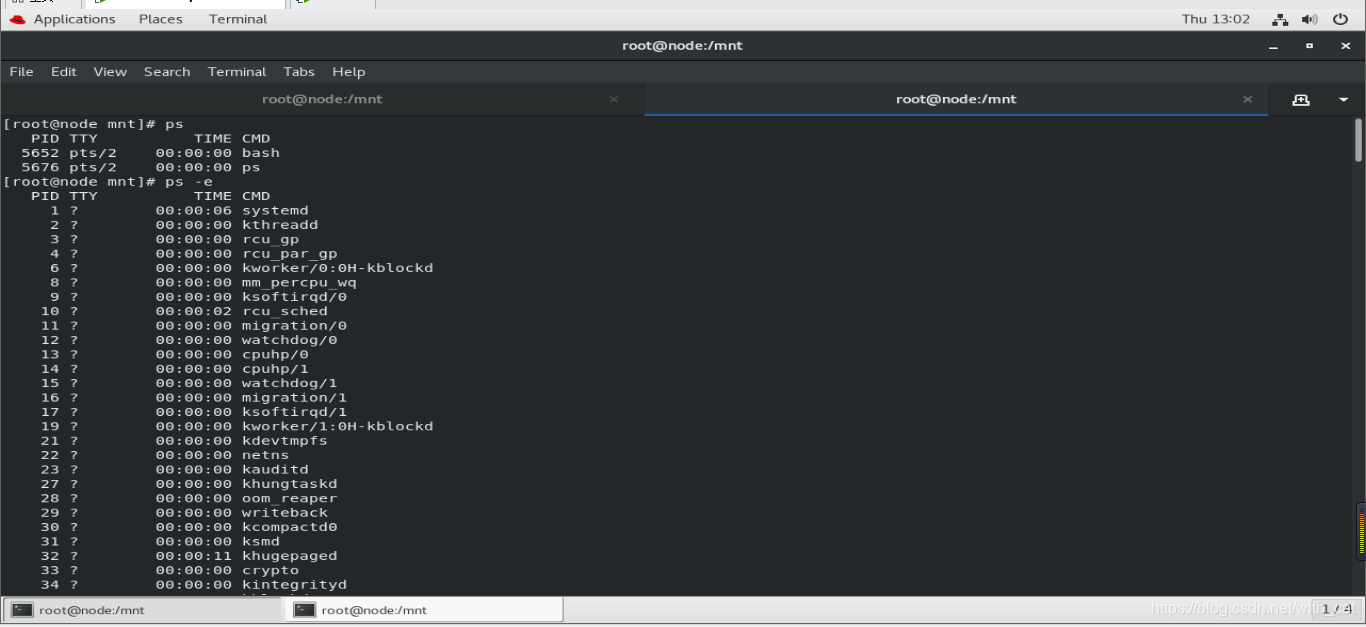The image size is (1366, 627).
Task: Click the volume speaker icon
Action: [1310, 19]
